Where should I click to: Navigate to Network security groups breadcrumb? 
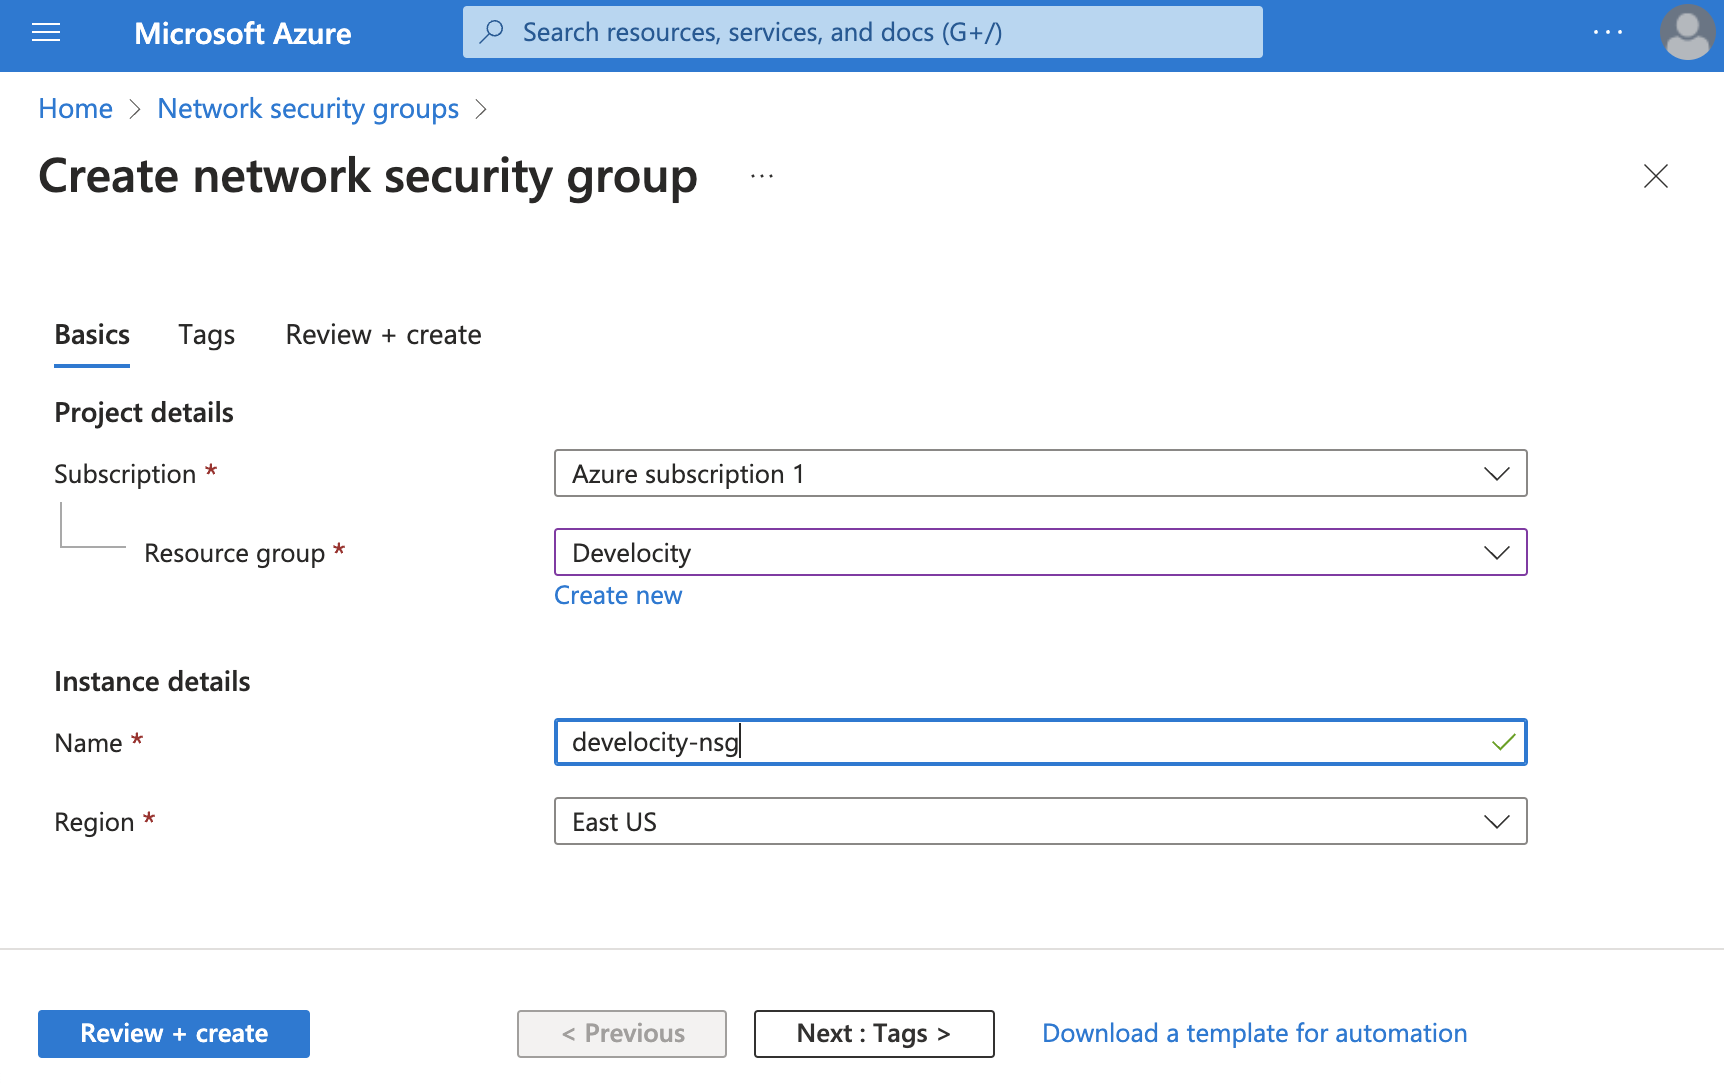(x=307, y=108)
